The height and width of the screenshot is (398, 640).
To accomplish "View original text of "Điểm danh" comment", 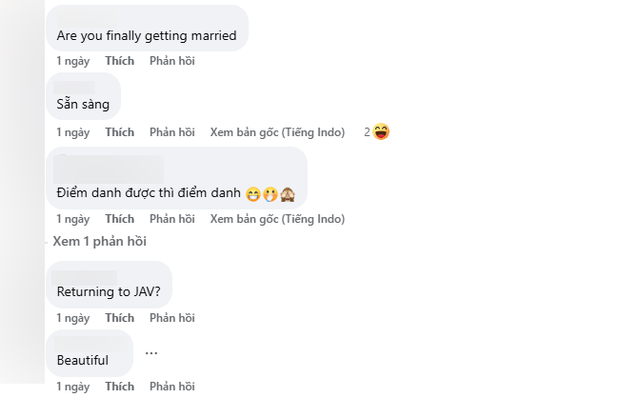I will (x=277, y=219).
